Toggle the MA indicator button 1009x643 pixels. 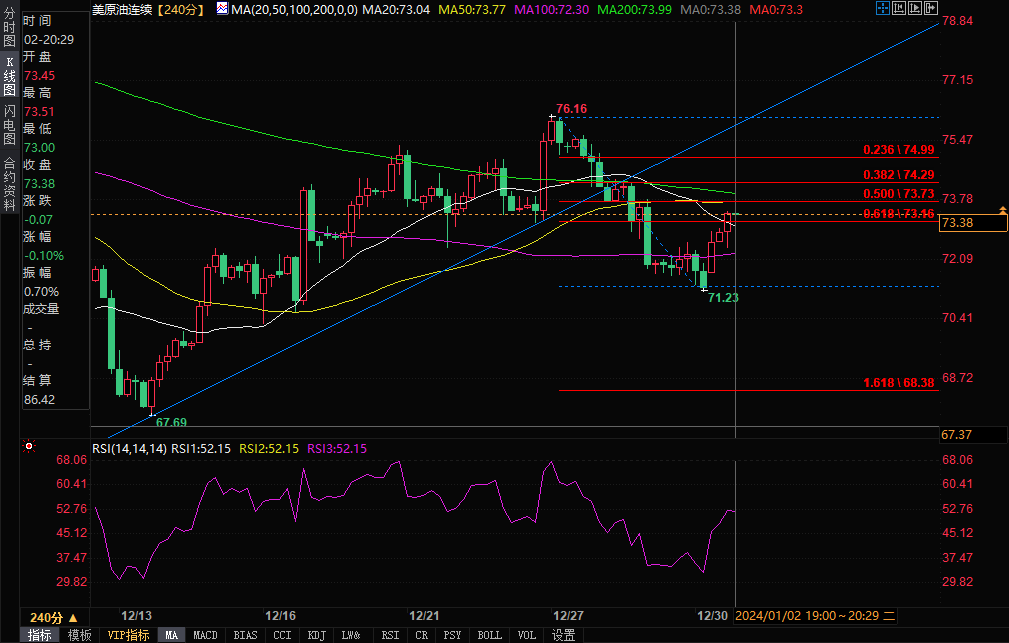pyautogui.click(x=171, y=635)
